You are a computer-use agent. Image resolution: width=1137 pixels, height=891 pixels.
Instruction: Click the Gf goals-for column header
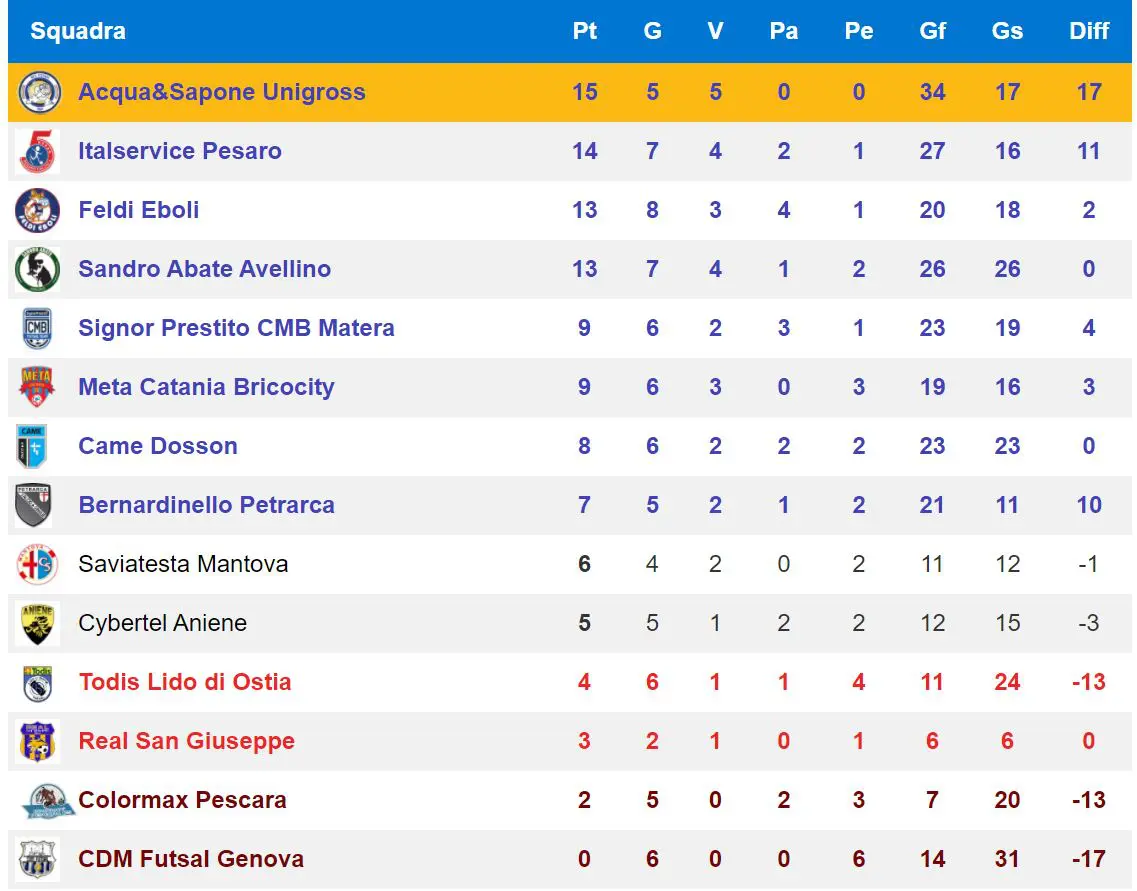point(932,31)
